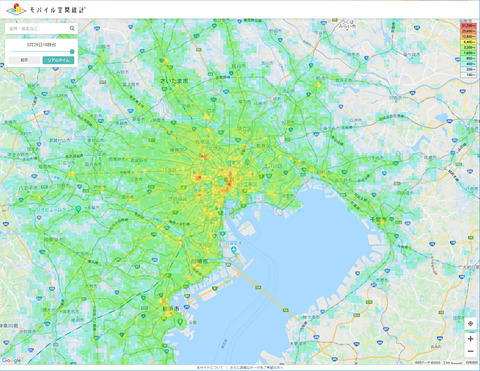Click the Google logo on the map
480x371 pixels.
tap(11, 360)
